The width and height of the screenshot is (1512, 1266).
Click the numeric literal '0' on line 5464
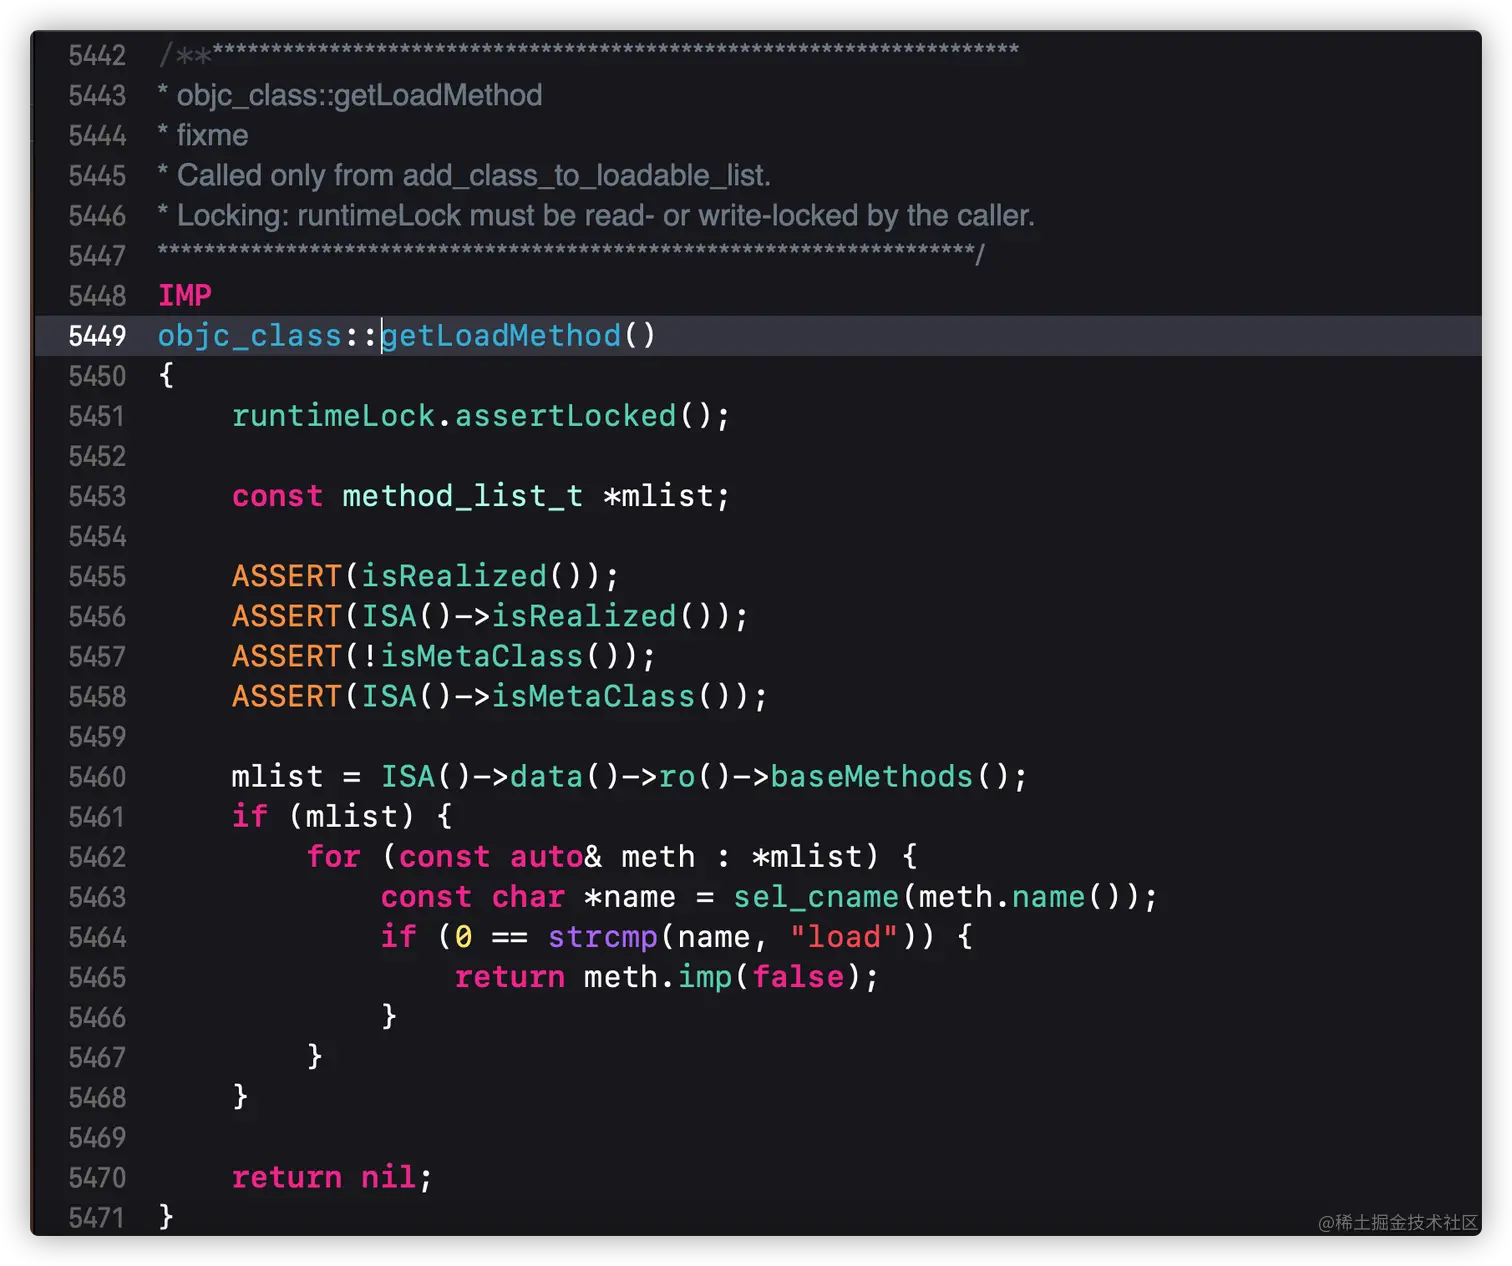click(464, 937)
